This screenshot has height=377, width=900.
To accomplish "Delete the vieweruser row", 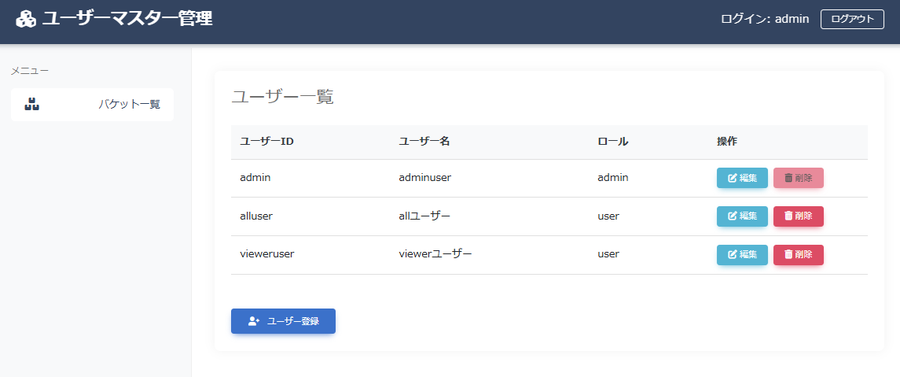I will [798, 255].
